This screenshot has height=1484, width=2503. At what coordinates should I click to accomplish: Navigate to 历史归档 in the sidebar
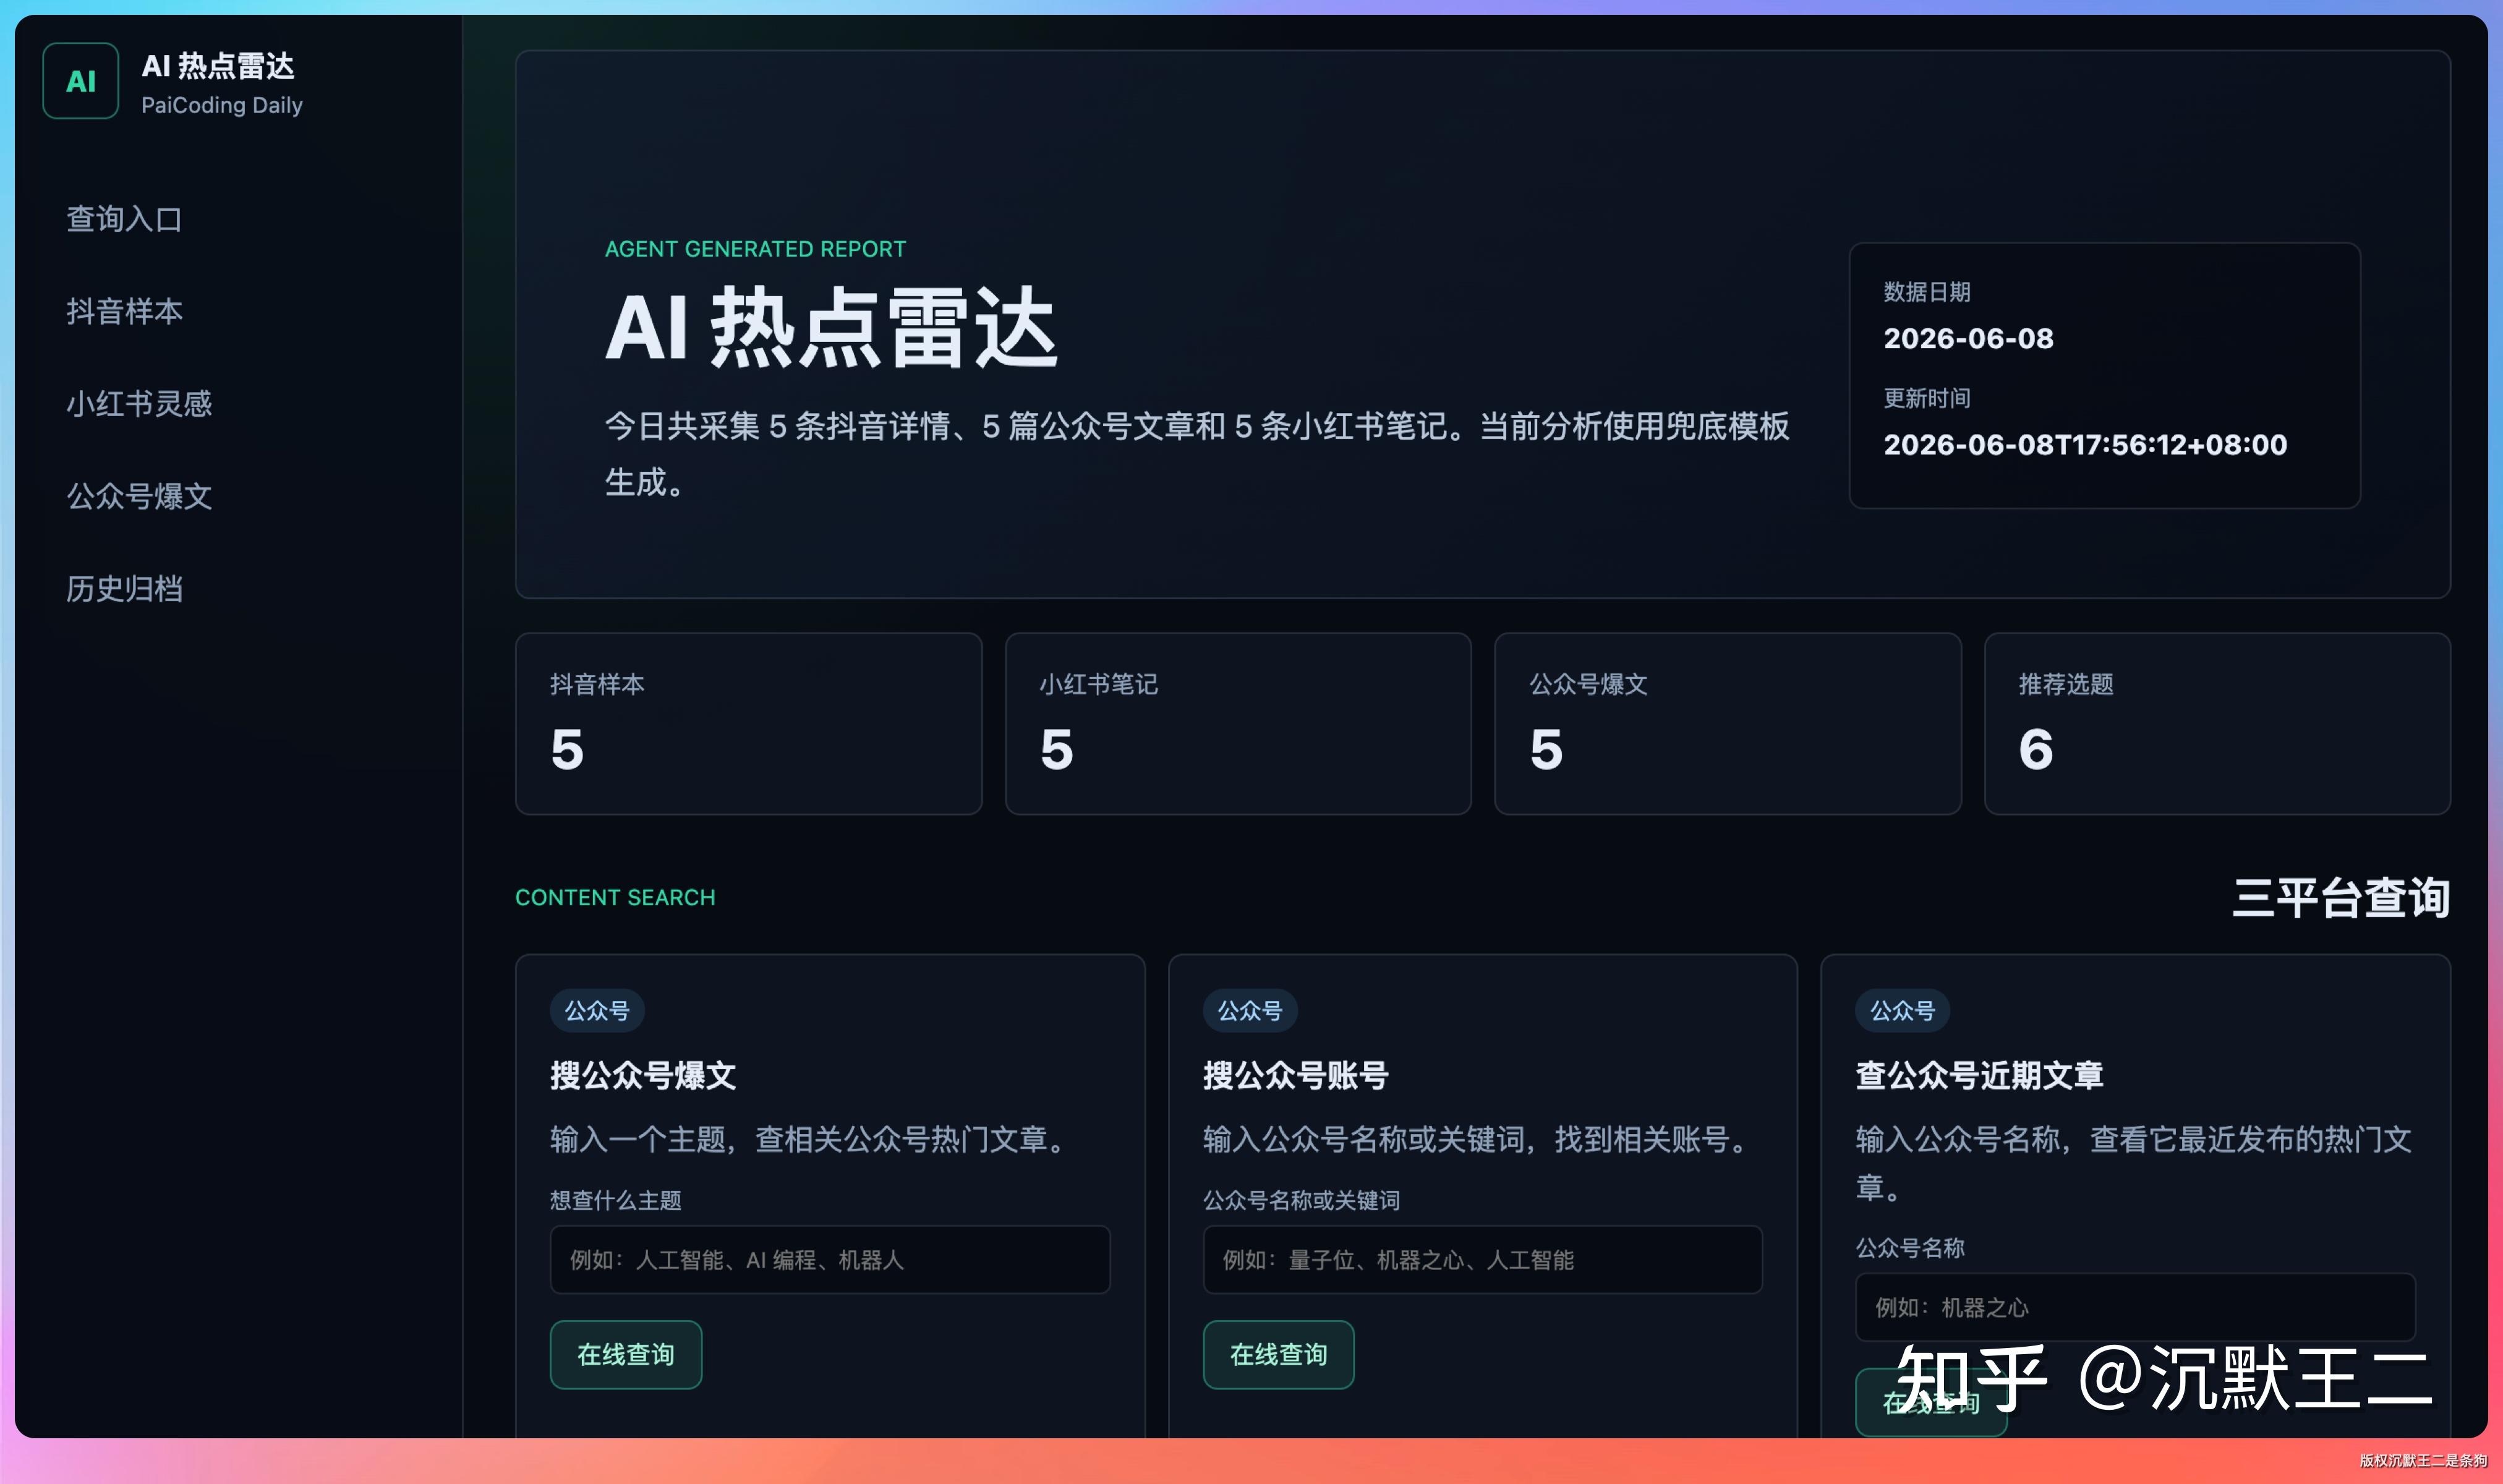coord(124,589)
